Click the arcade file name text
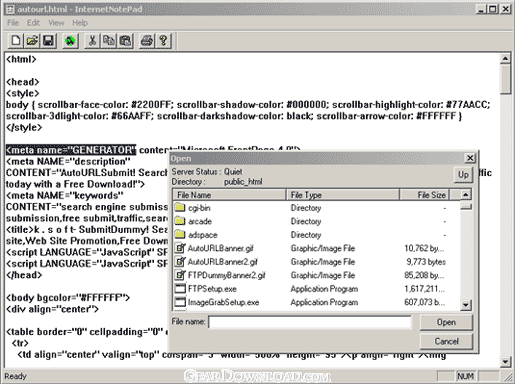The image size is (515, 384). pyautogui.click(x=200, y=221)
